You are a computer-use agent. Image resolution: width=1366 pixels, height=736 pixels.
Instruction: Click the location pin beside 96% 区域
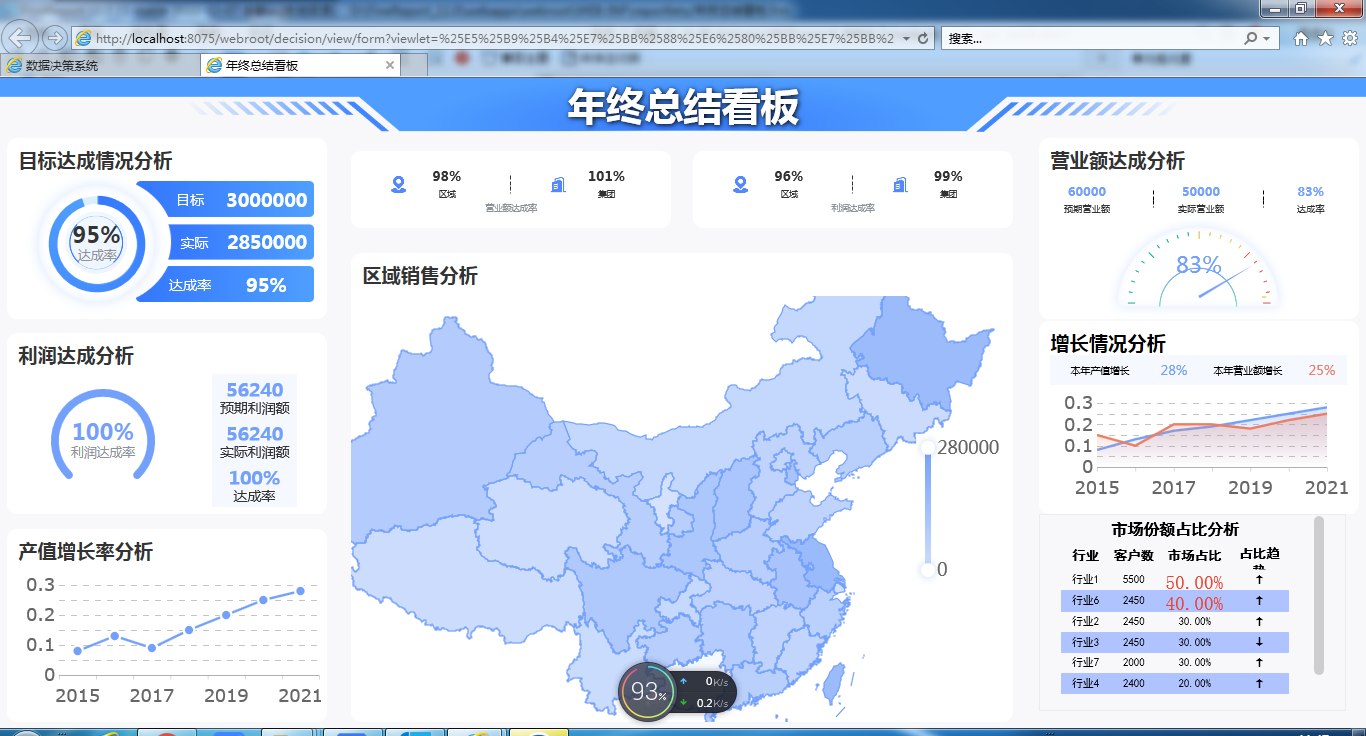click(741, 184)
